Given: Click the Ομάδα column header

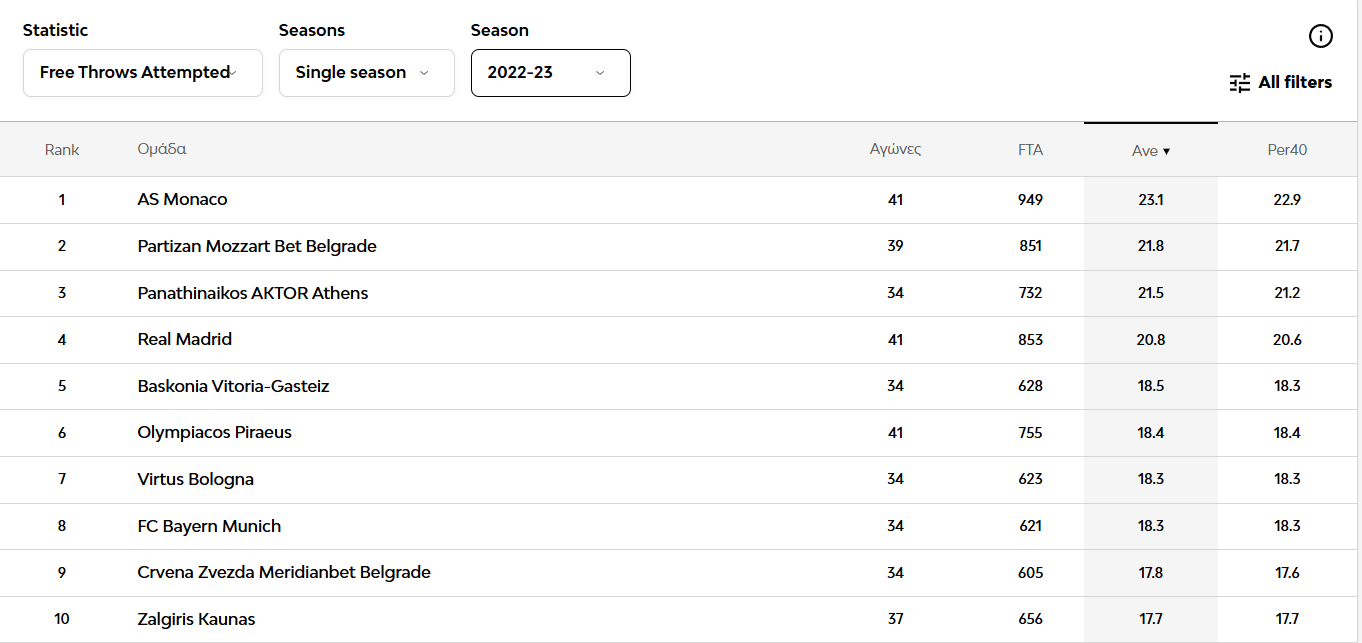Looking at the screenshot, I should 162,150.
